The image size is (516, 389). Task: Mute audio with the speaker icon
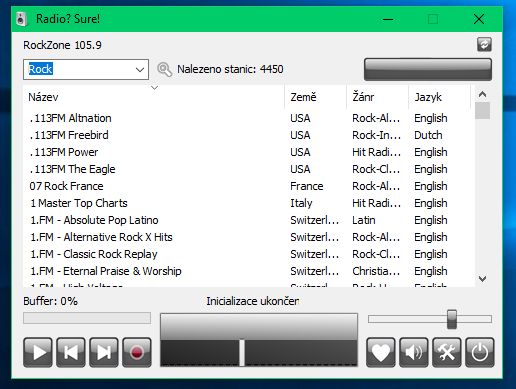[x=414, y=352]
